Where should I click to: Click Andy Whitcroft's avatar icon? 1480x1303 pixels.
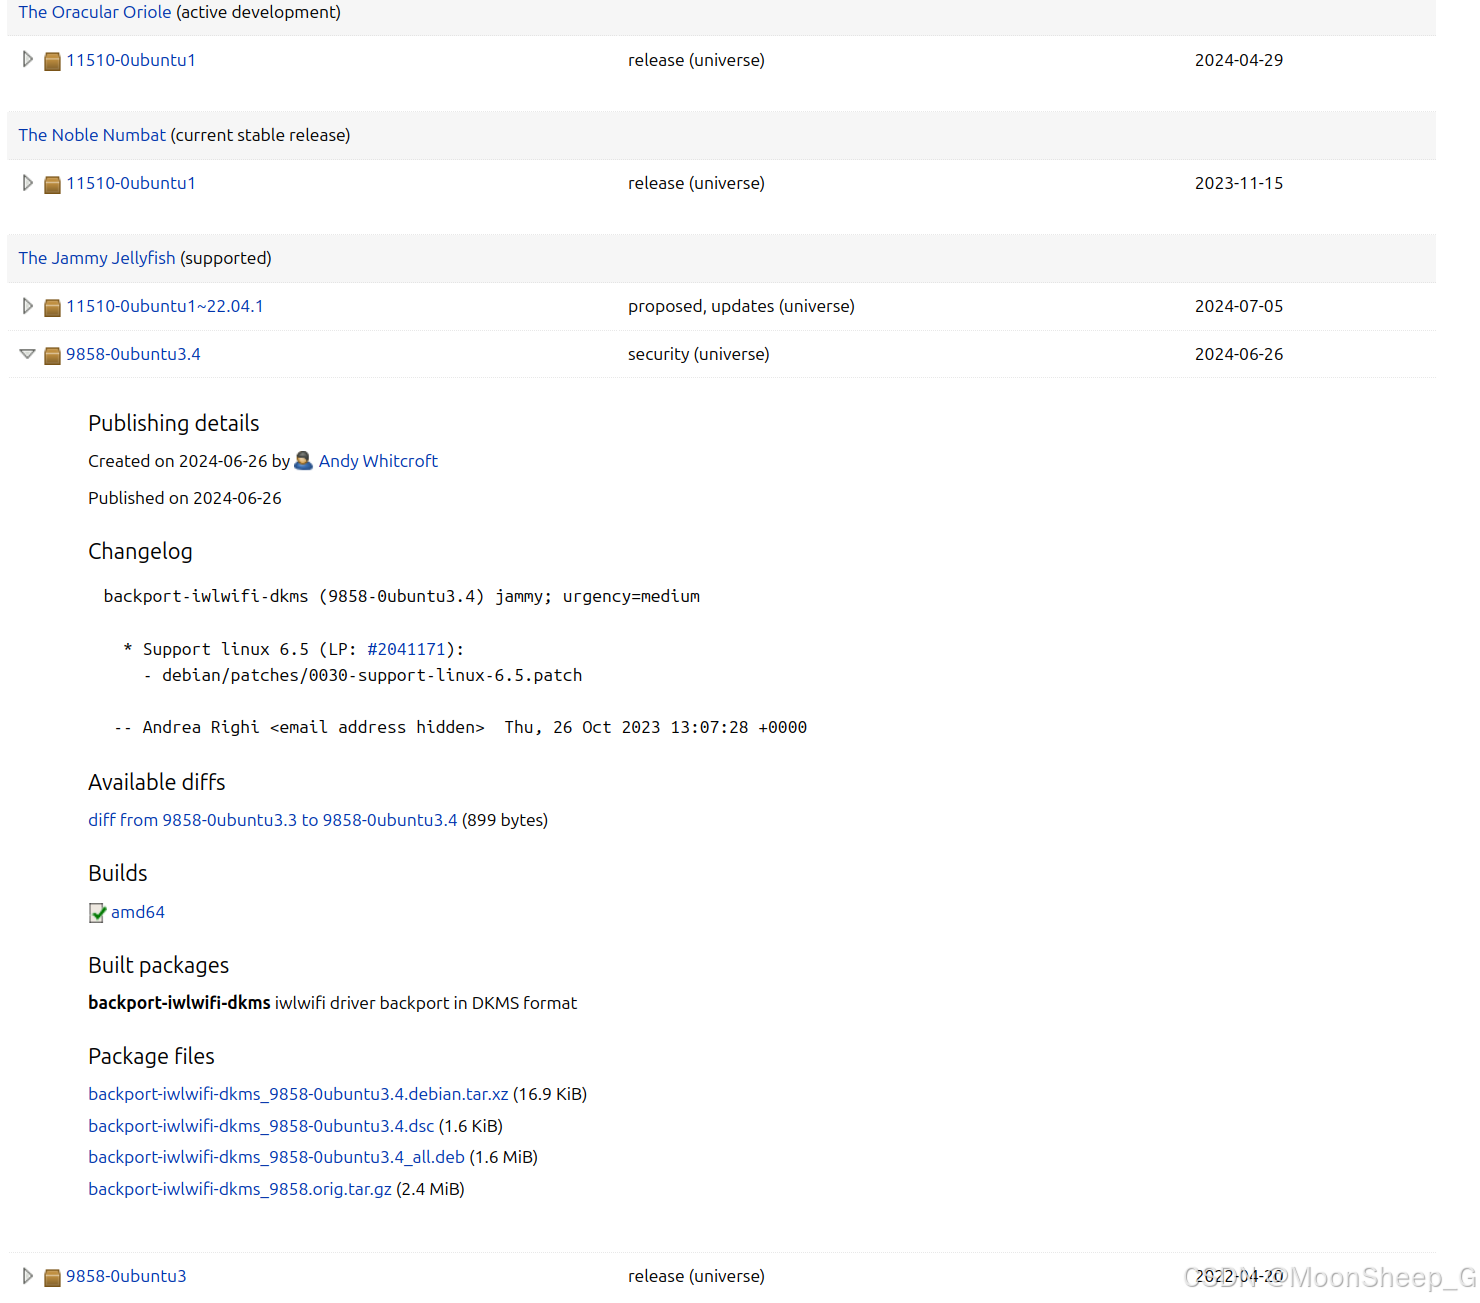tap(303, 461)
